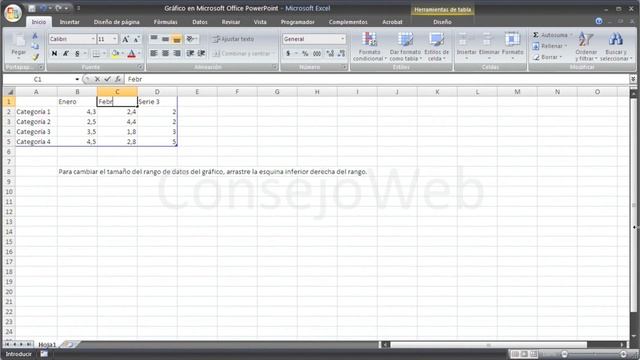This screenshot has height=360, width=640.
Task: Toggle underline with the S button
Action: (77, 53)
